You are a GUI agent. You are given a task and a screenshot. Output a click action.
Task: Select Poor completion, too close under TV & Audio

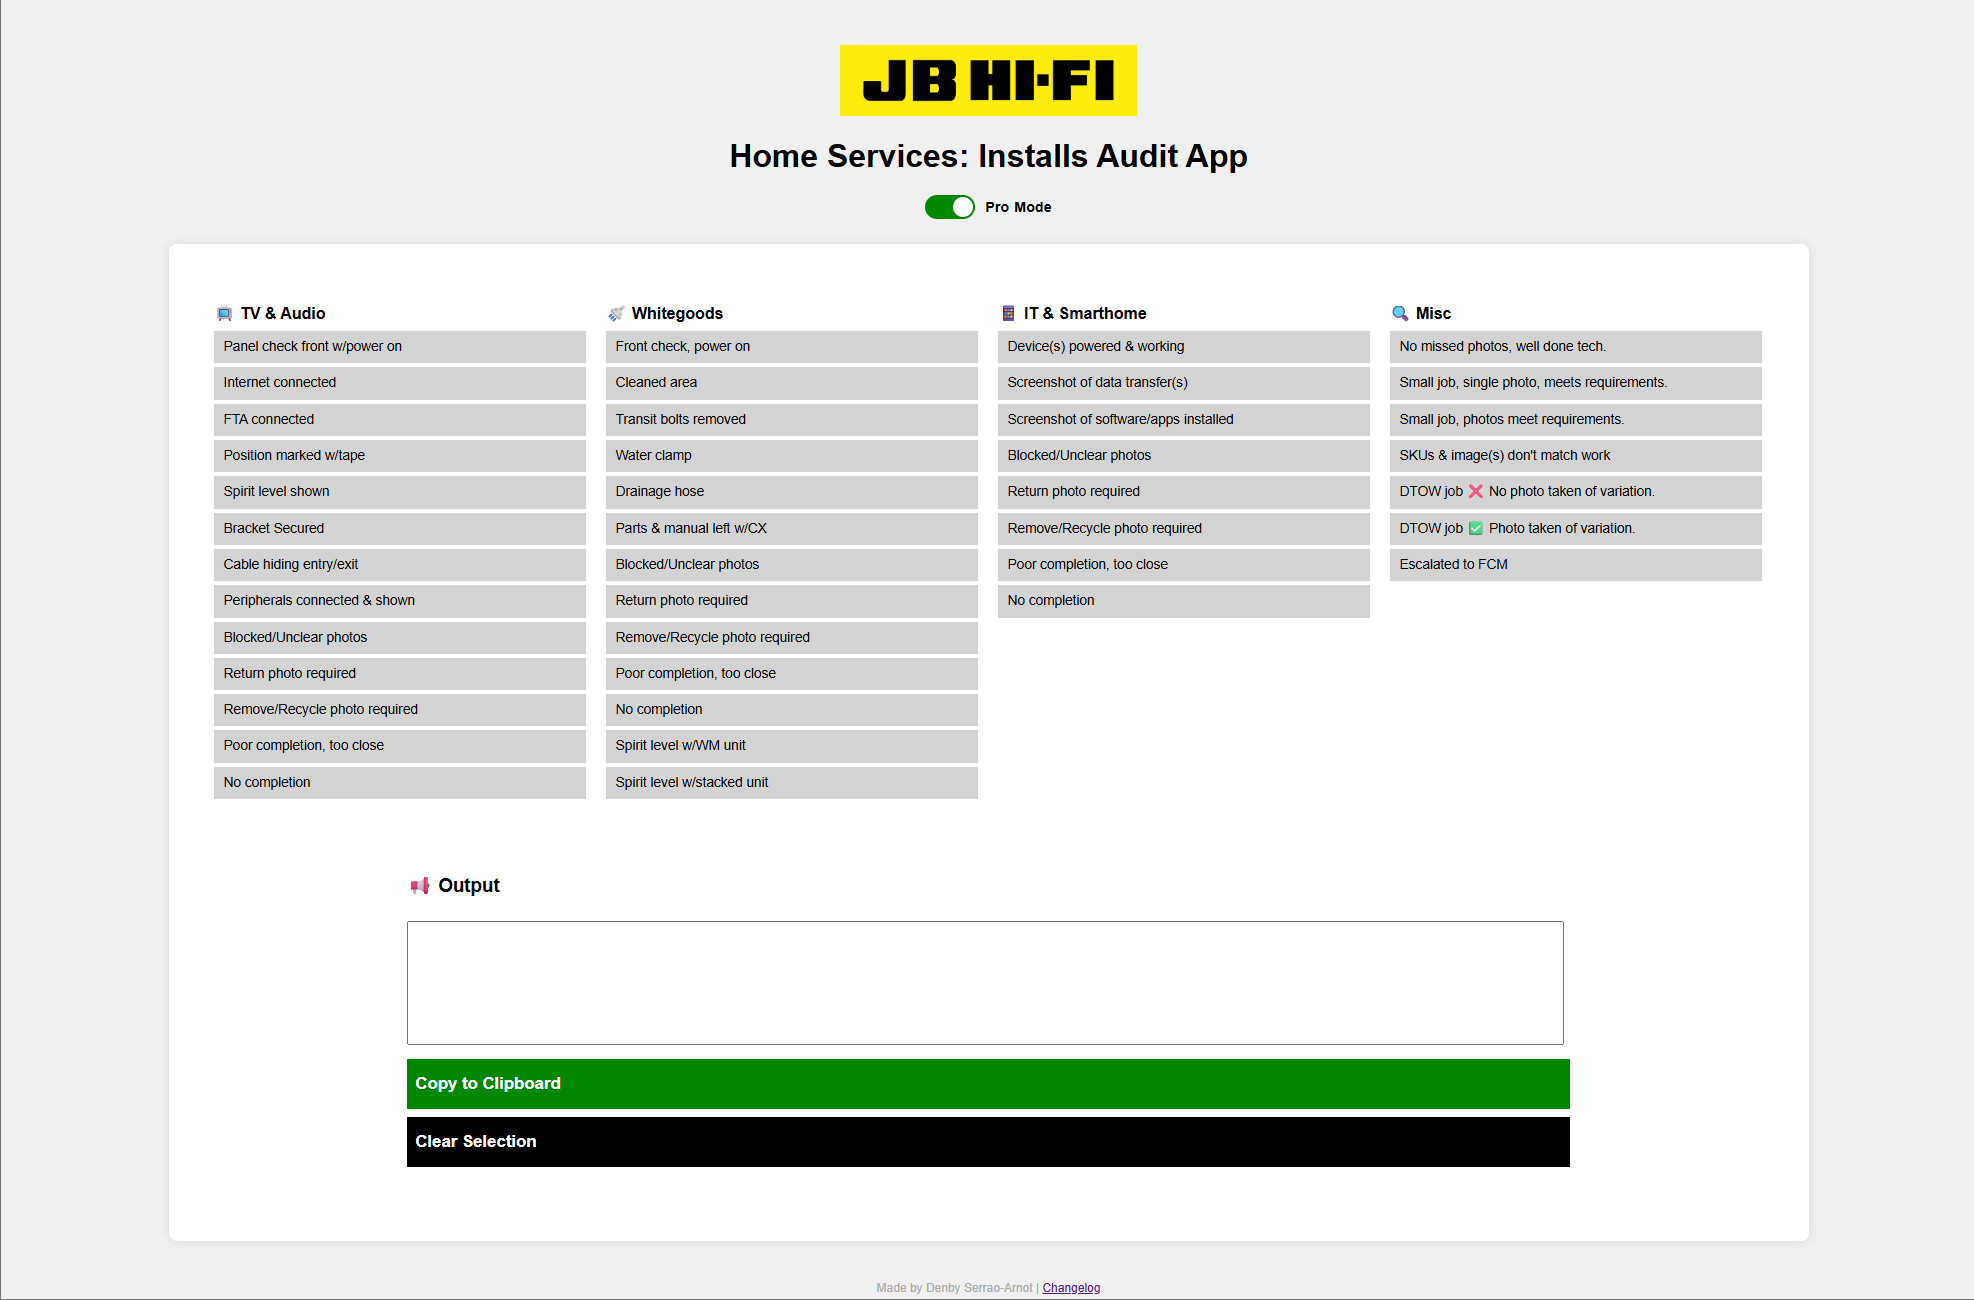tap(400, 746)
